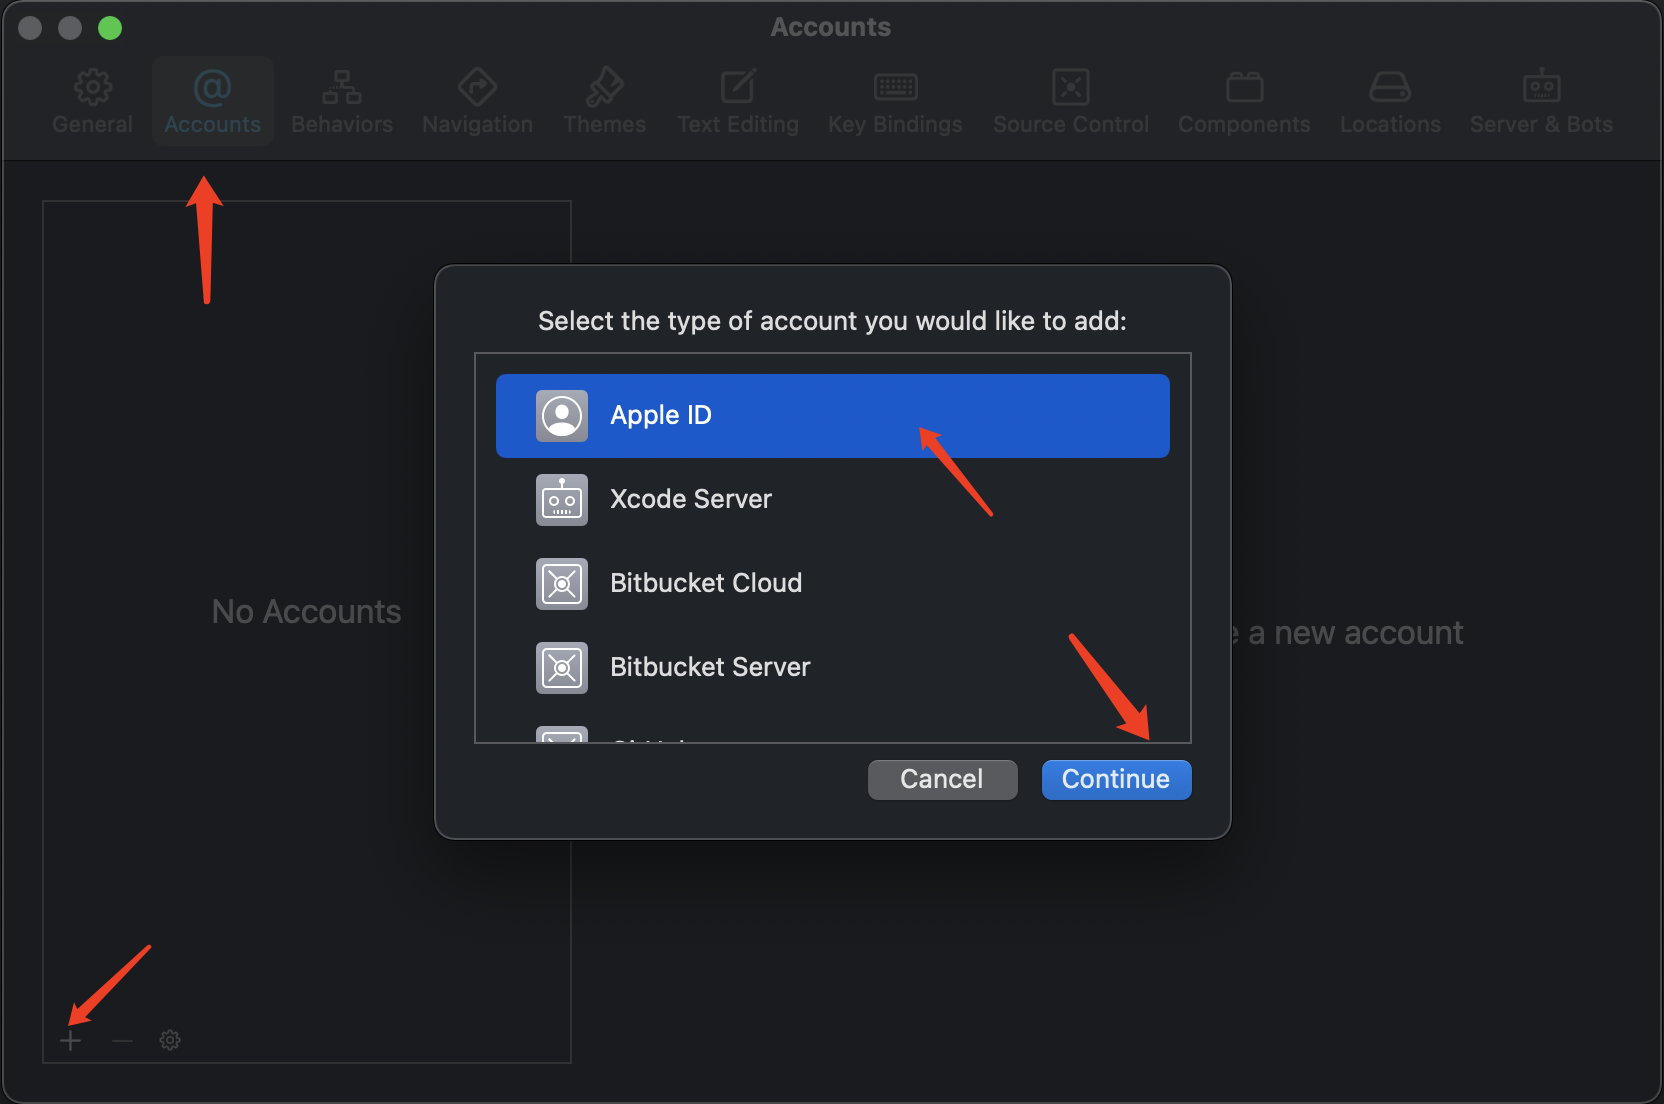Click the Apple ID person icon
The width and height of the screenshot is (1664, 1104).
[562, 416]
